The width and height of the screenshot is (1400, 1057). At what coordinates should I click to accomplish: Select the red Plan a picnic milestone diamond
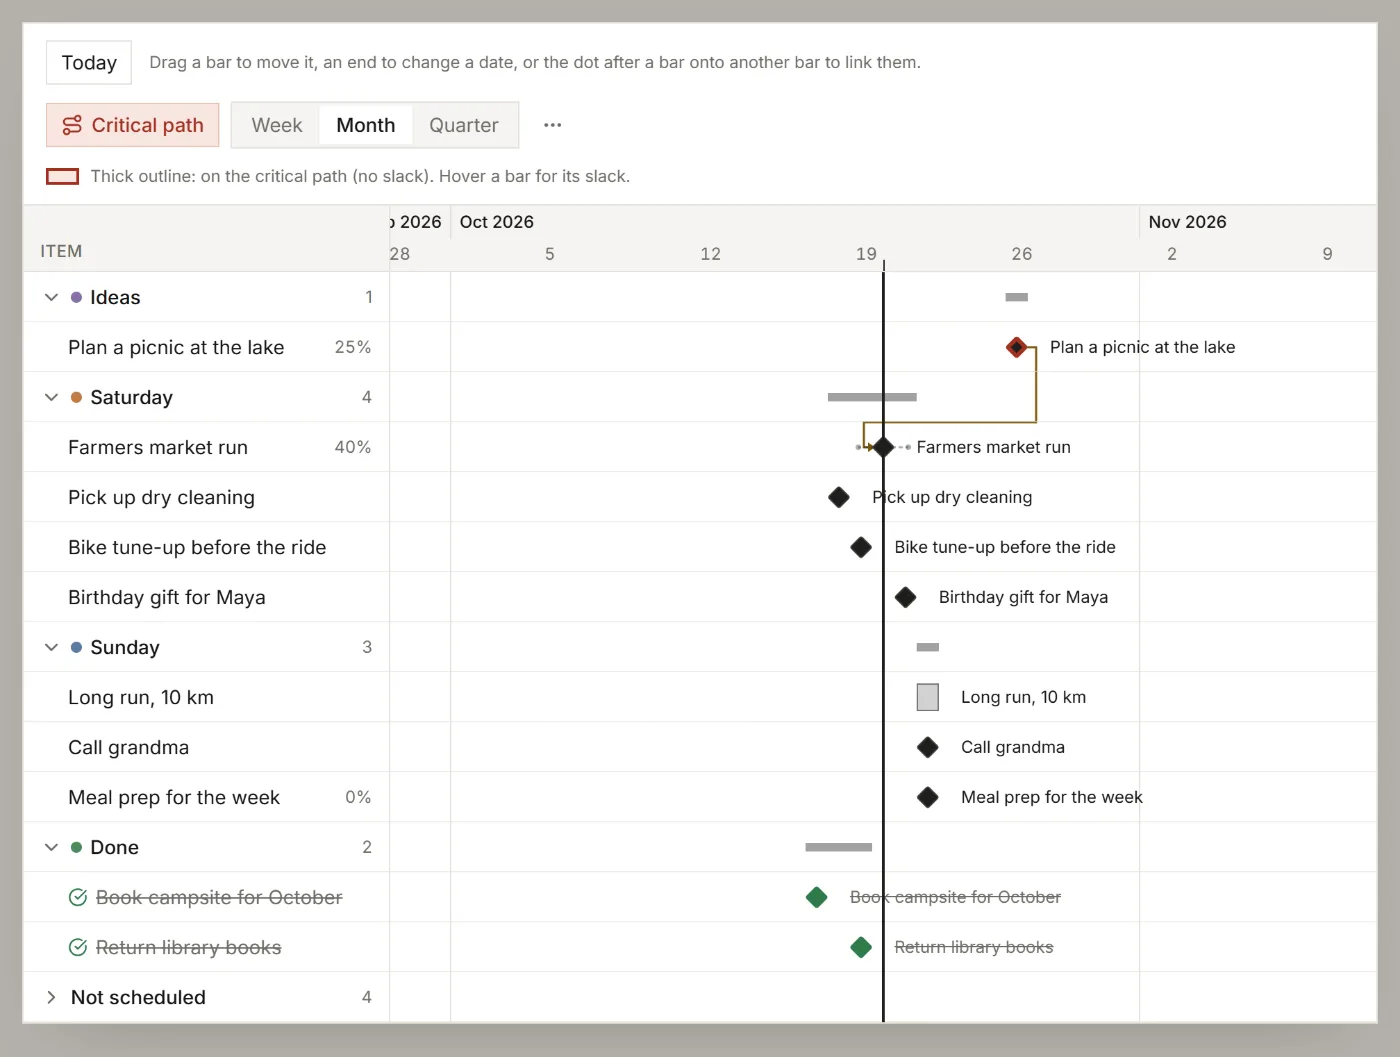1017,347
